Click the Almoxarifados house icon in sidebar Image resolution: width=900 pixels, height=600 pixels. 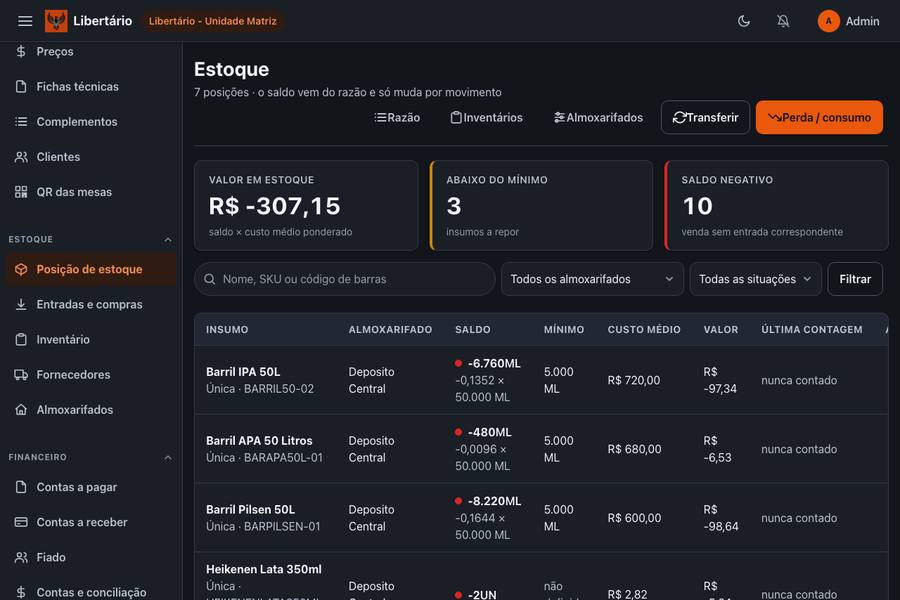(21, 409)
